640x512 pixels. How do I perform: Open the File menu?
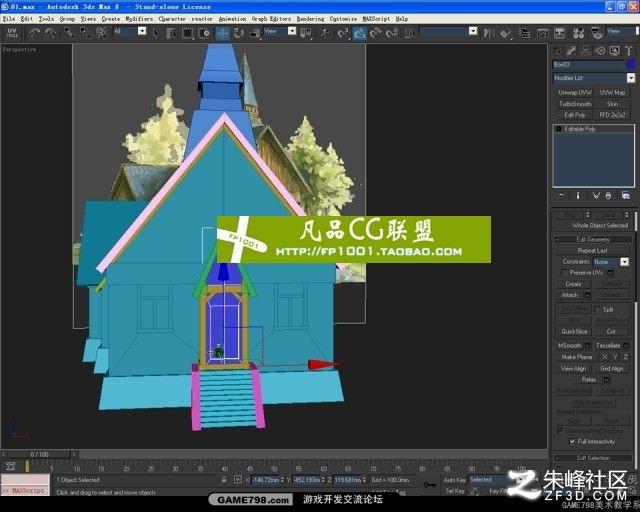pos(8,19)
